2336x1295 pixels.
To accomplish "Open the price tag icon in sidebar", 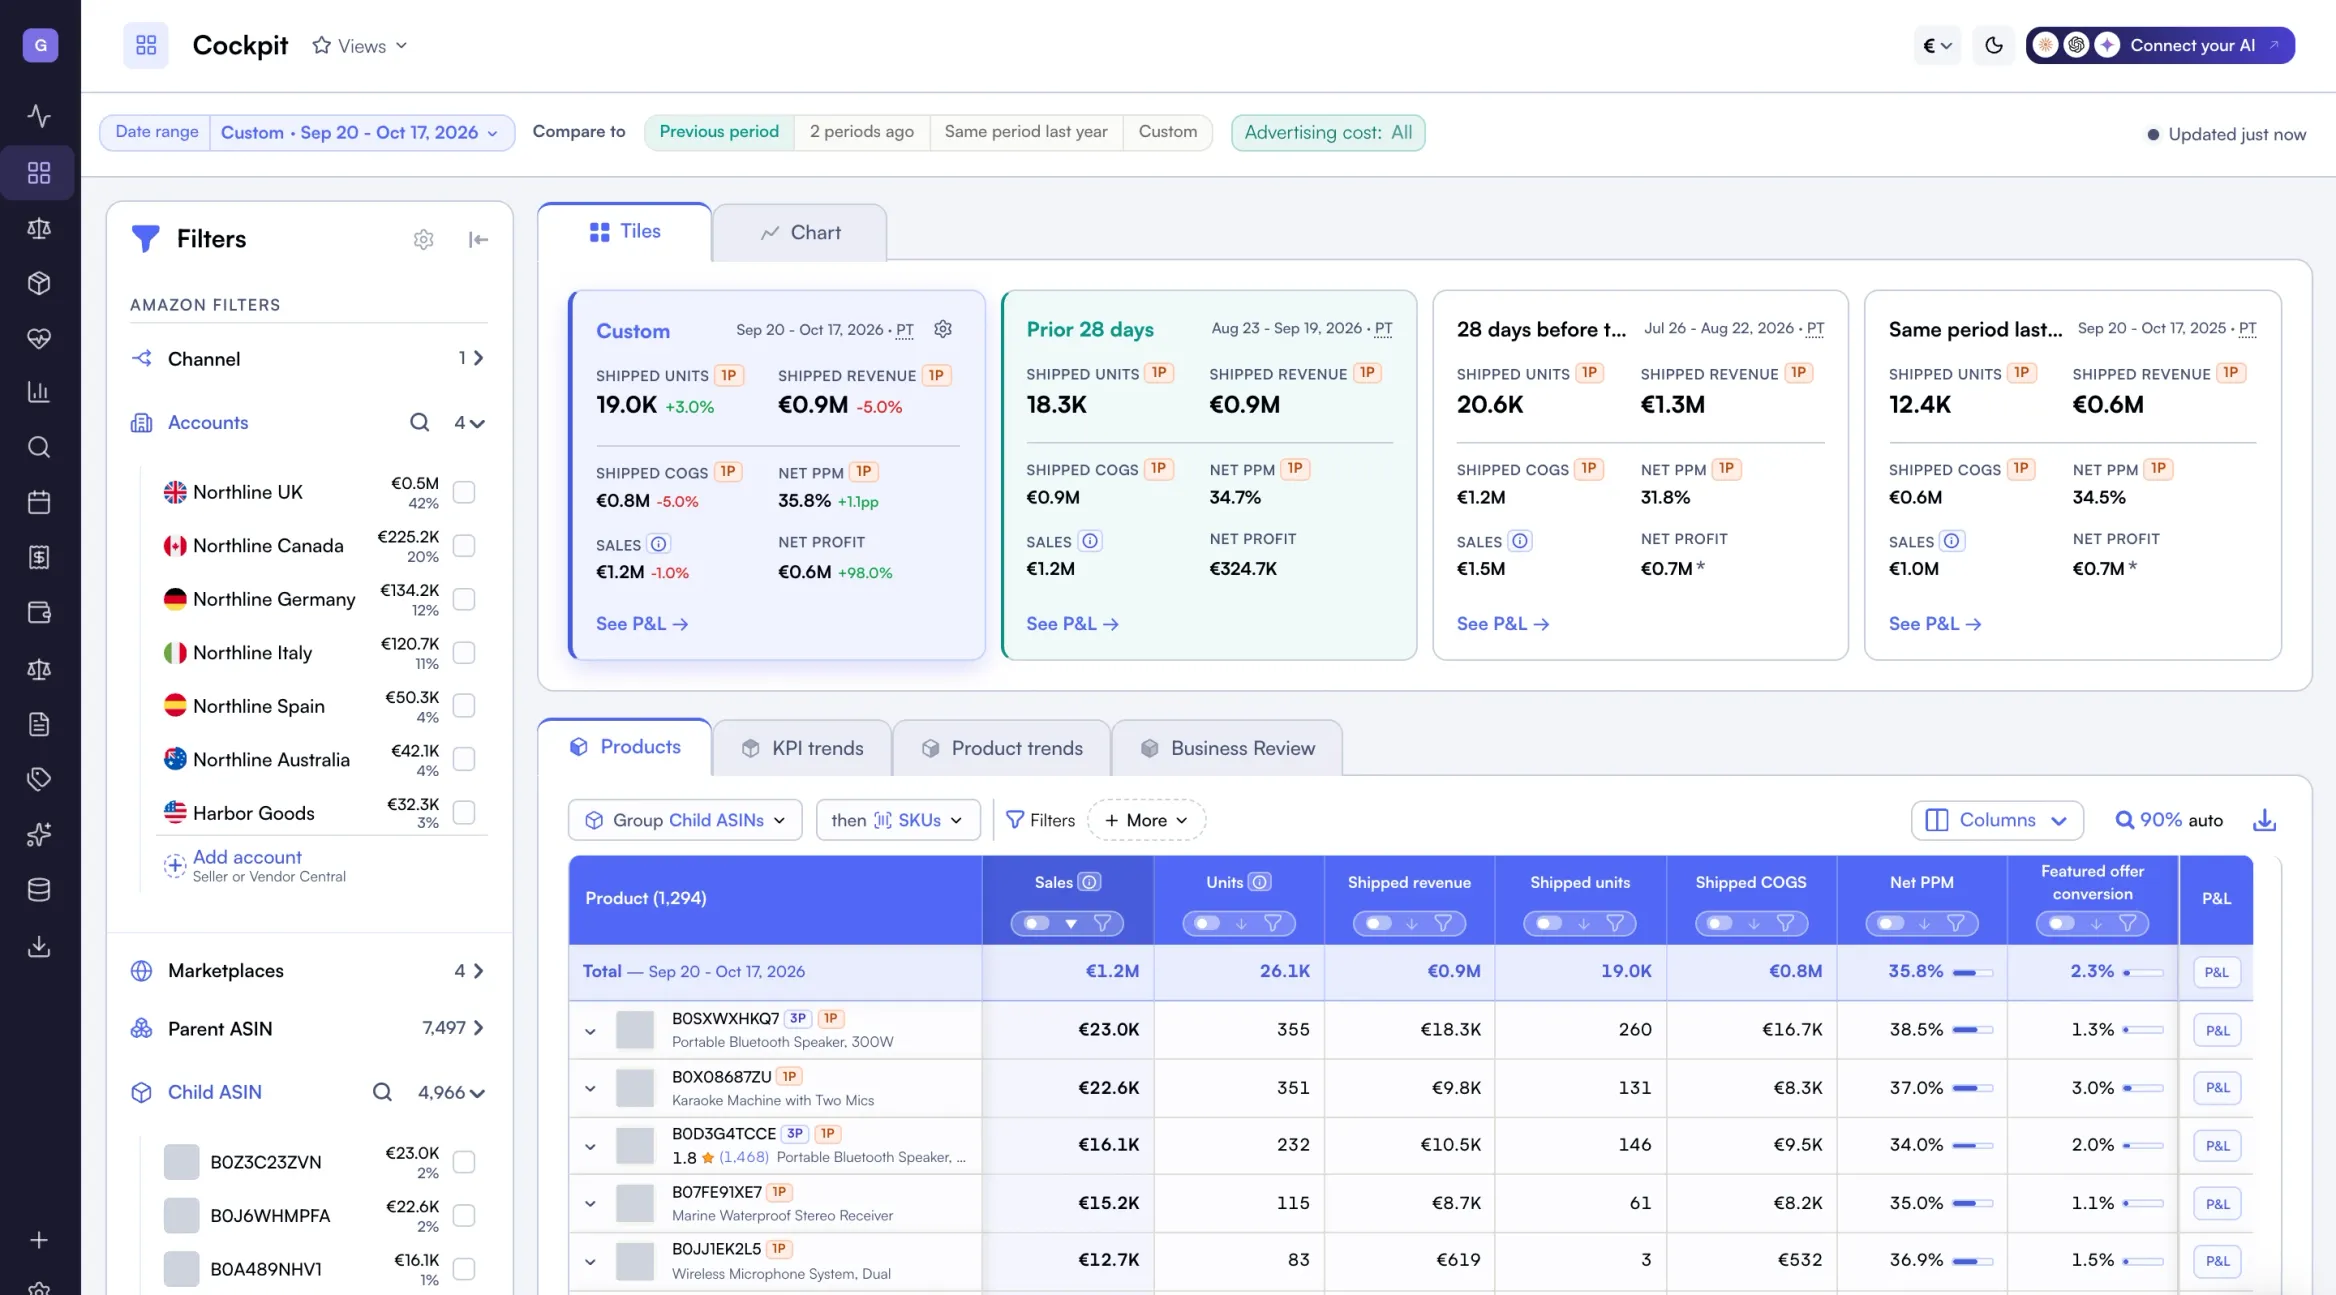I will pos(39,778).
